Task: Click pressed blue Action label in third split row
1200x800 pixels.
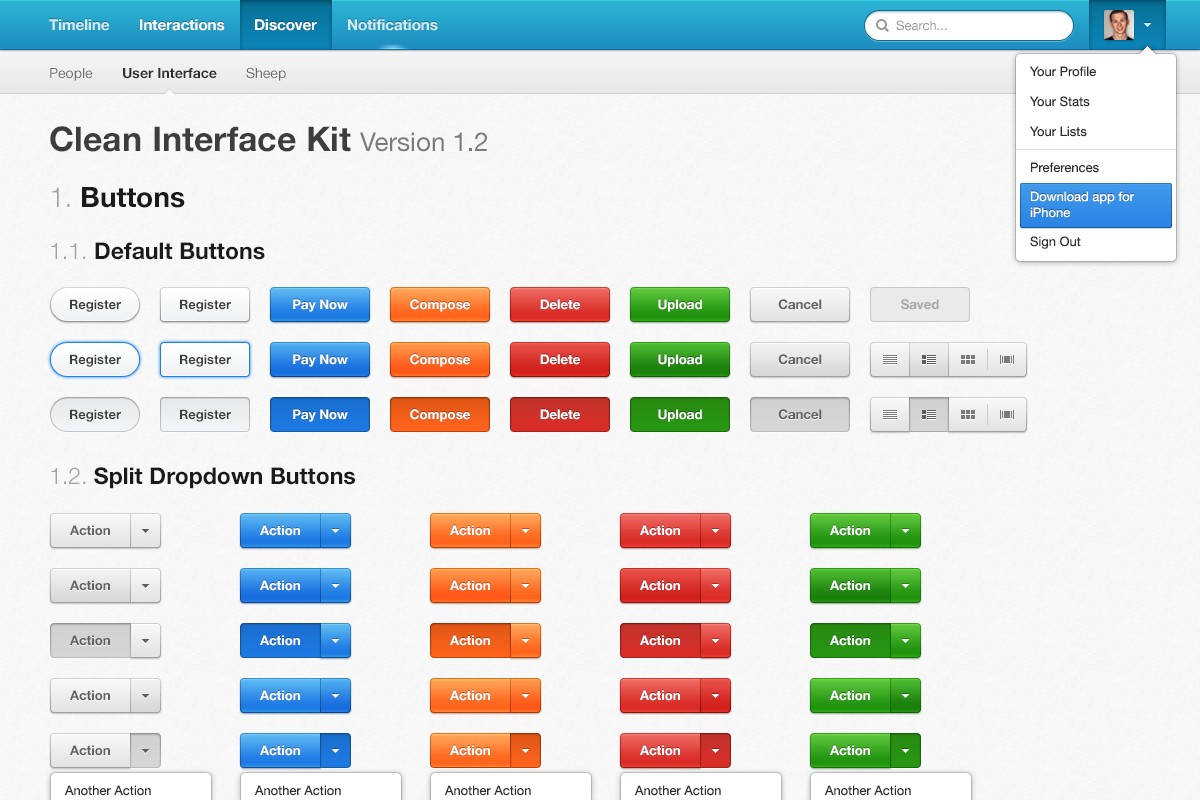Action: click(x=280, y=641)
